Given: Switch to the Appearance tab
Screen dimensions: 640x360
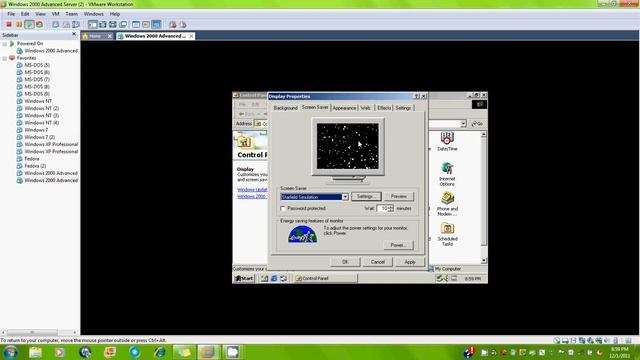Looking at the screenshot, I should tap(344, 108).
